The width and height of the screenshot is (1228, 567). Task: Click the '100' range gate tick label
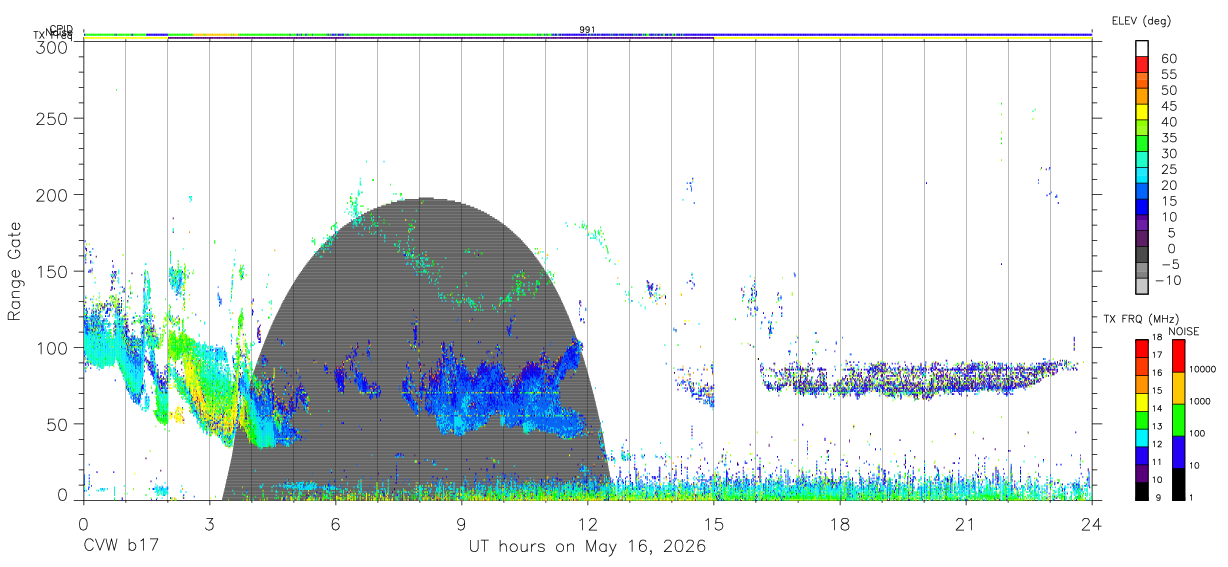pyautogui.click(x=53, y=347)
